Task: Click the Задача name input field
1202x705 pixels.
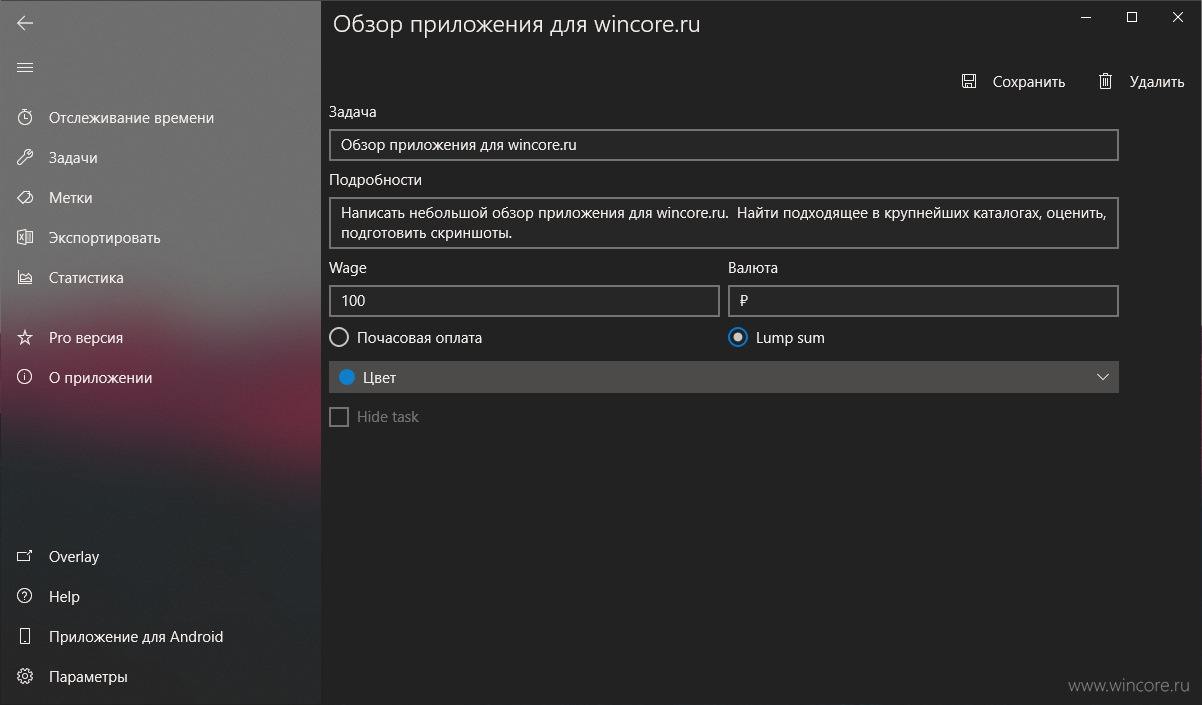Action: tap(723, 145)
